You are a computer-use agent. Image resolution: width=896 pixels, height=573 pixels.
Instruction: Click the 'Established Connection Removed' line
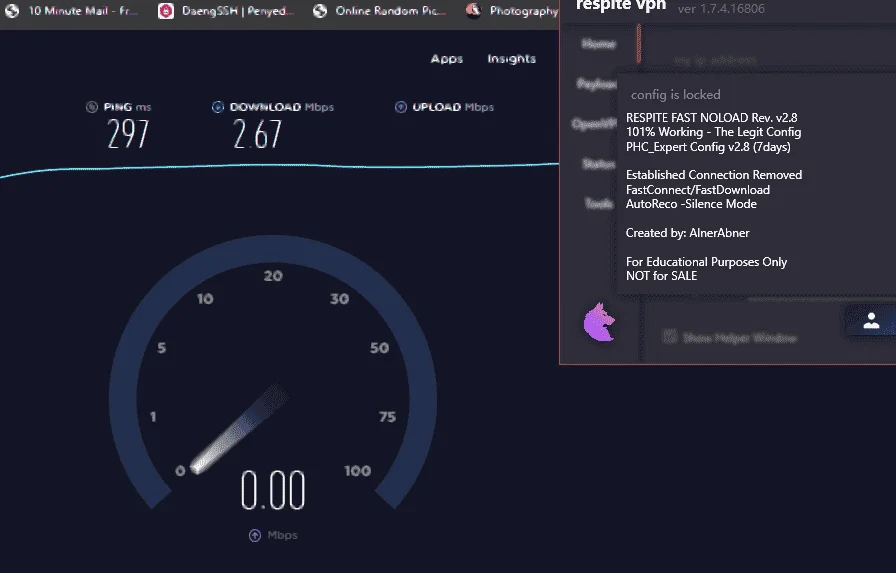click(714, 175)
